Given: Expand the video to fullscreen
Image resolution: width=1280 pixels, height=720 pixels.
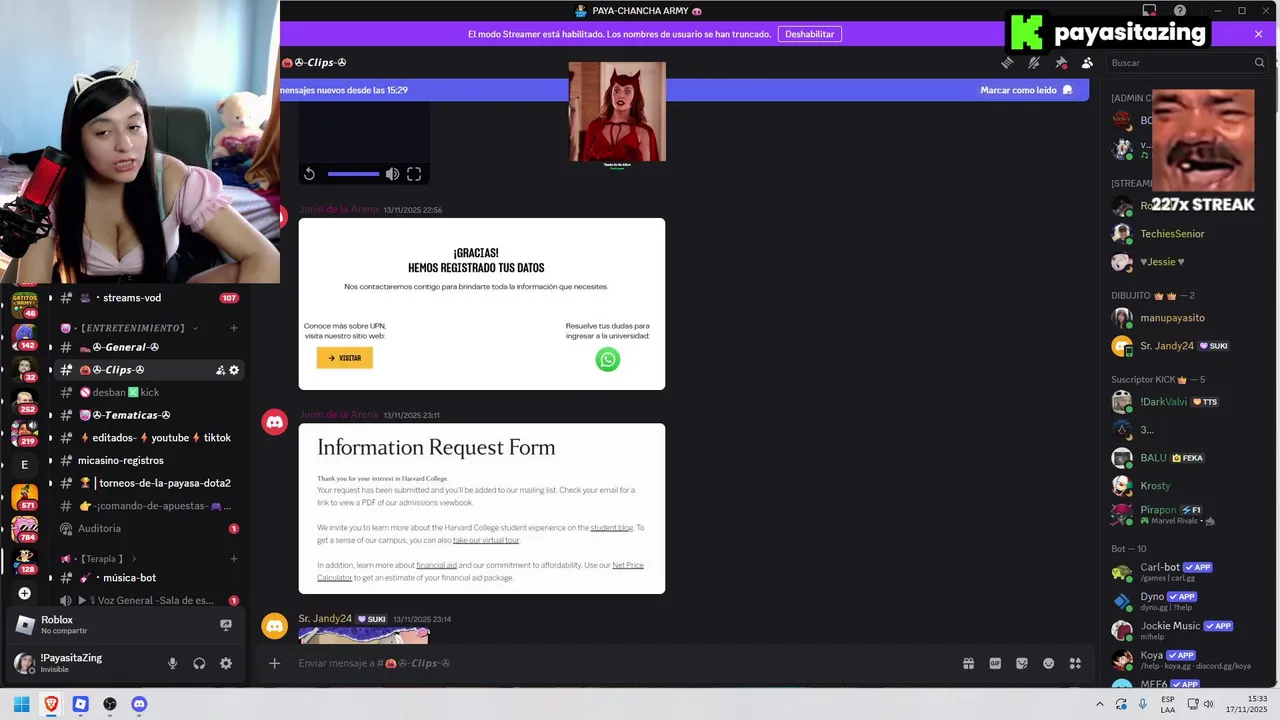Looking at the screenshot, I should pos(414,174).
